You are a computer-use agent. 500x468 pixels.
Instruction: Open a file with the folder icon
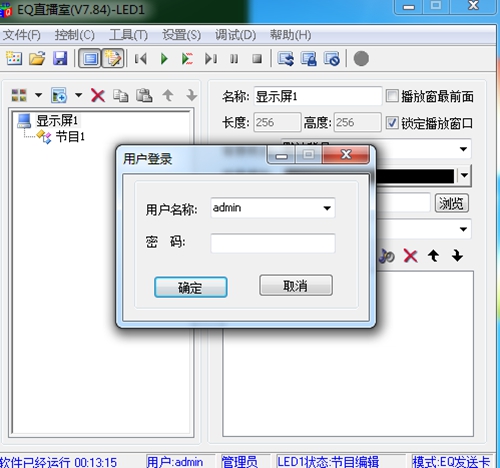[37, 59]
